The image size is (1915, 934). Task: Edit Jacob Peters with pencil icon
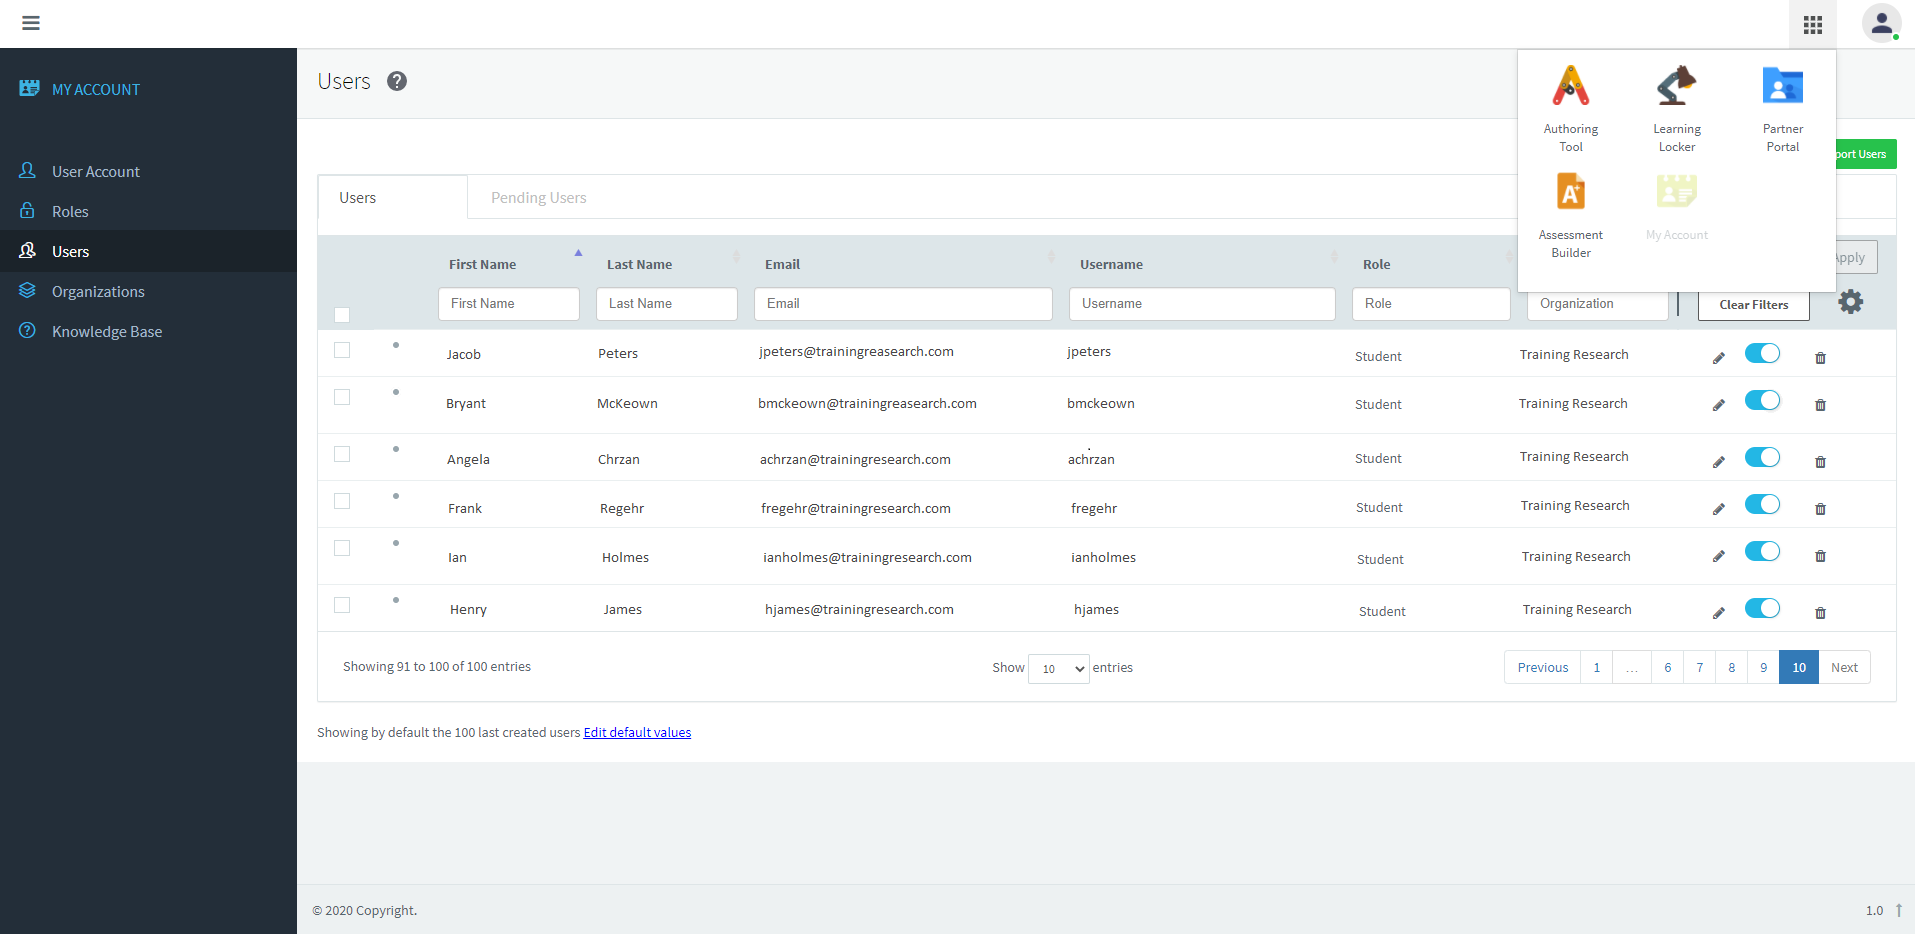[1718, 358]
